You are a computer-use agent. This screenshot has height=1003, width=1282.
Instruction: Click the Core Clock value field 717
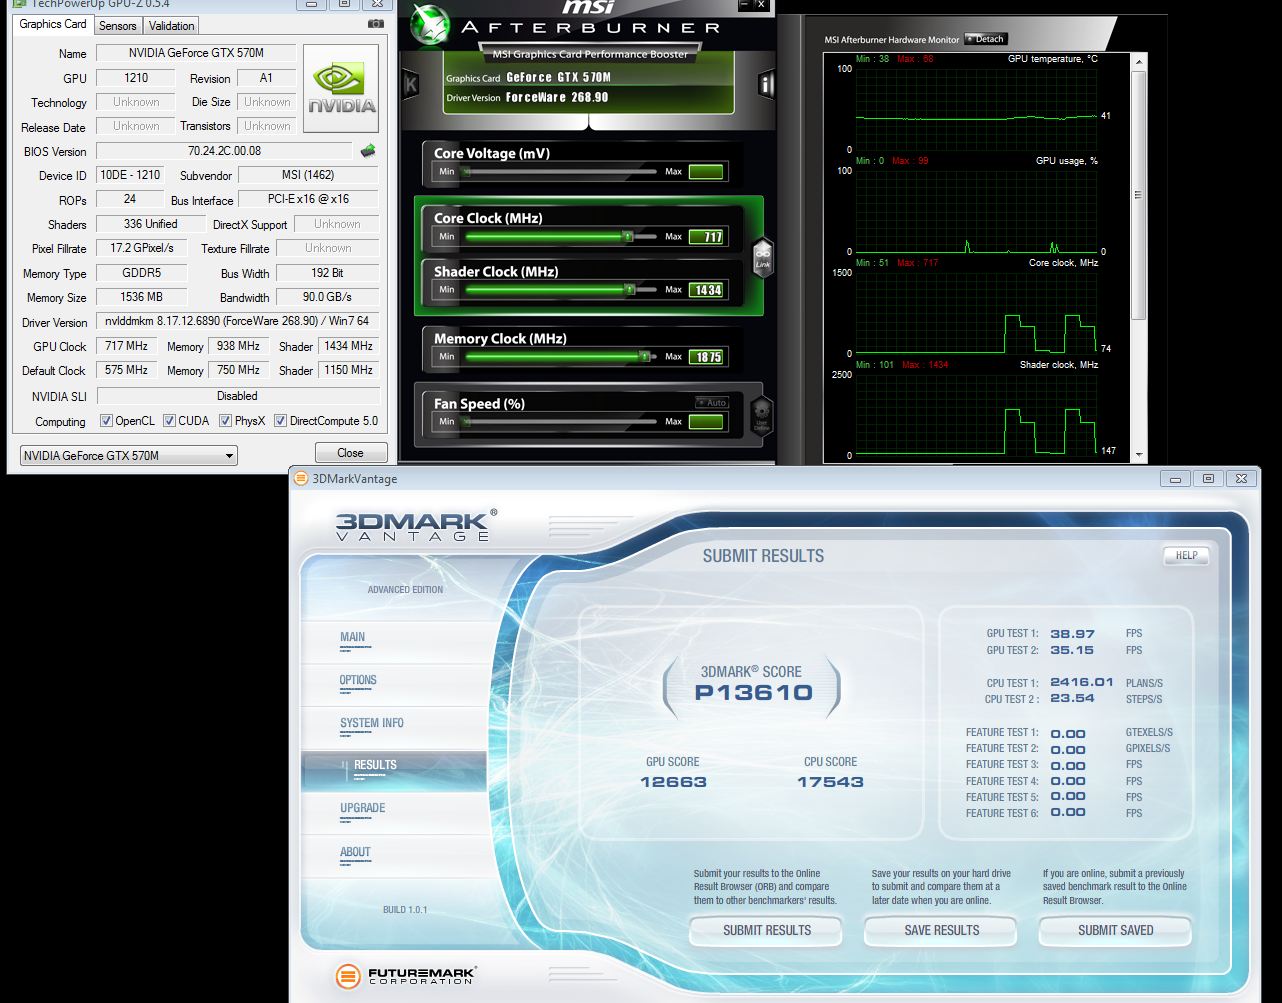[x=706, y=237]
